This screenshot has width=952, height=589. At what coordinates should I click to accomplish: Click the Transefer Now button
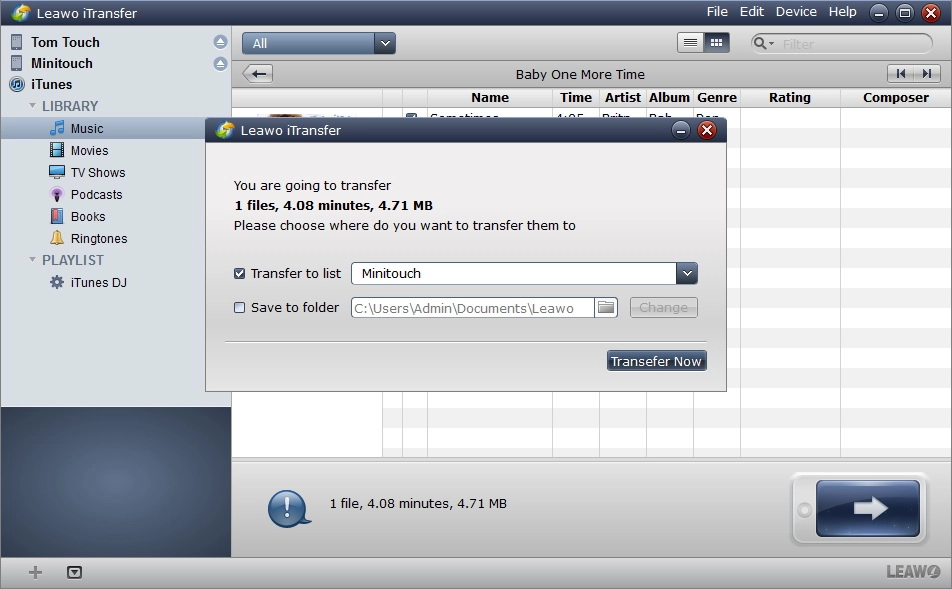click(656, 361)
